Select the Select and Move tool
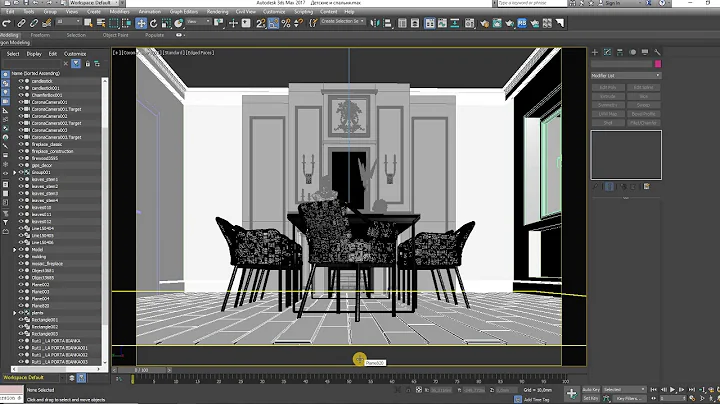The height and width of the screenshot is (404, 720). coord(141,23)
